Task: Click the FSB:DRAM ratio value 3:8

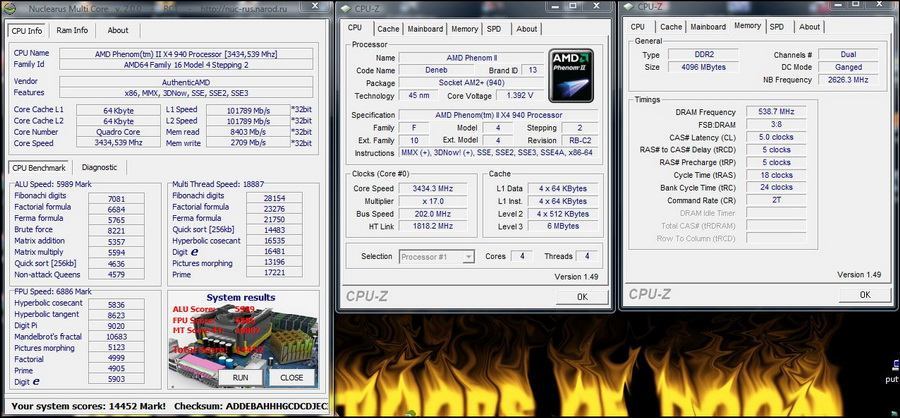Action: click(x=776, y=125)
